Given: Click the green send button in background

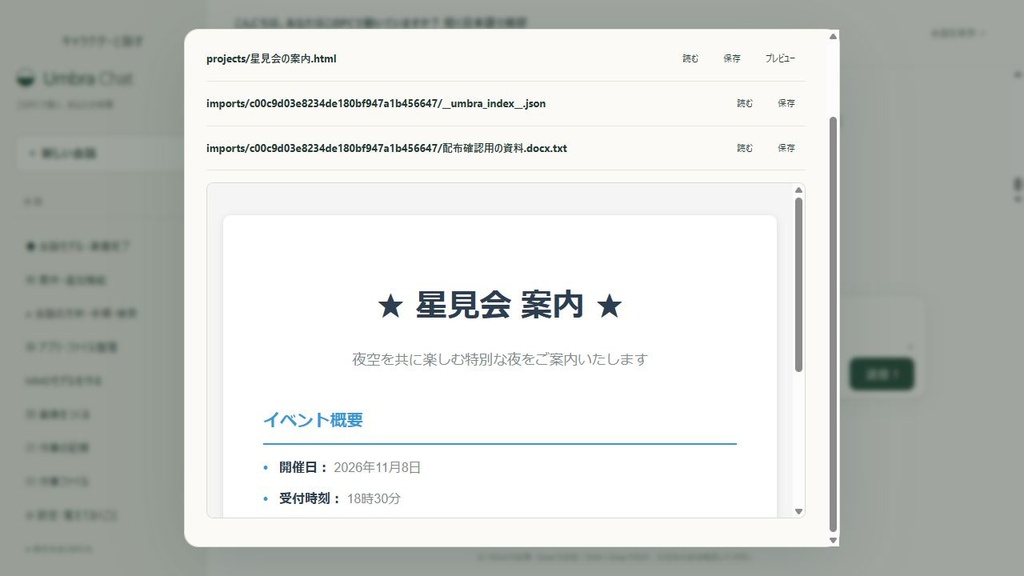Looking at the screenshot, I should pyautogui.click(x=882, y=374).
